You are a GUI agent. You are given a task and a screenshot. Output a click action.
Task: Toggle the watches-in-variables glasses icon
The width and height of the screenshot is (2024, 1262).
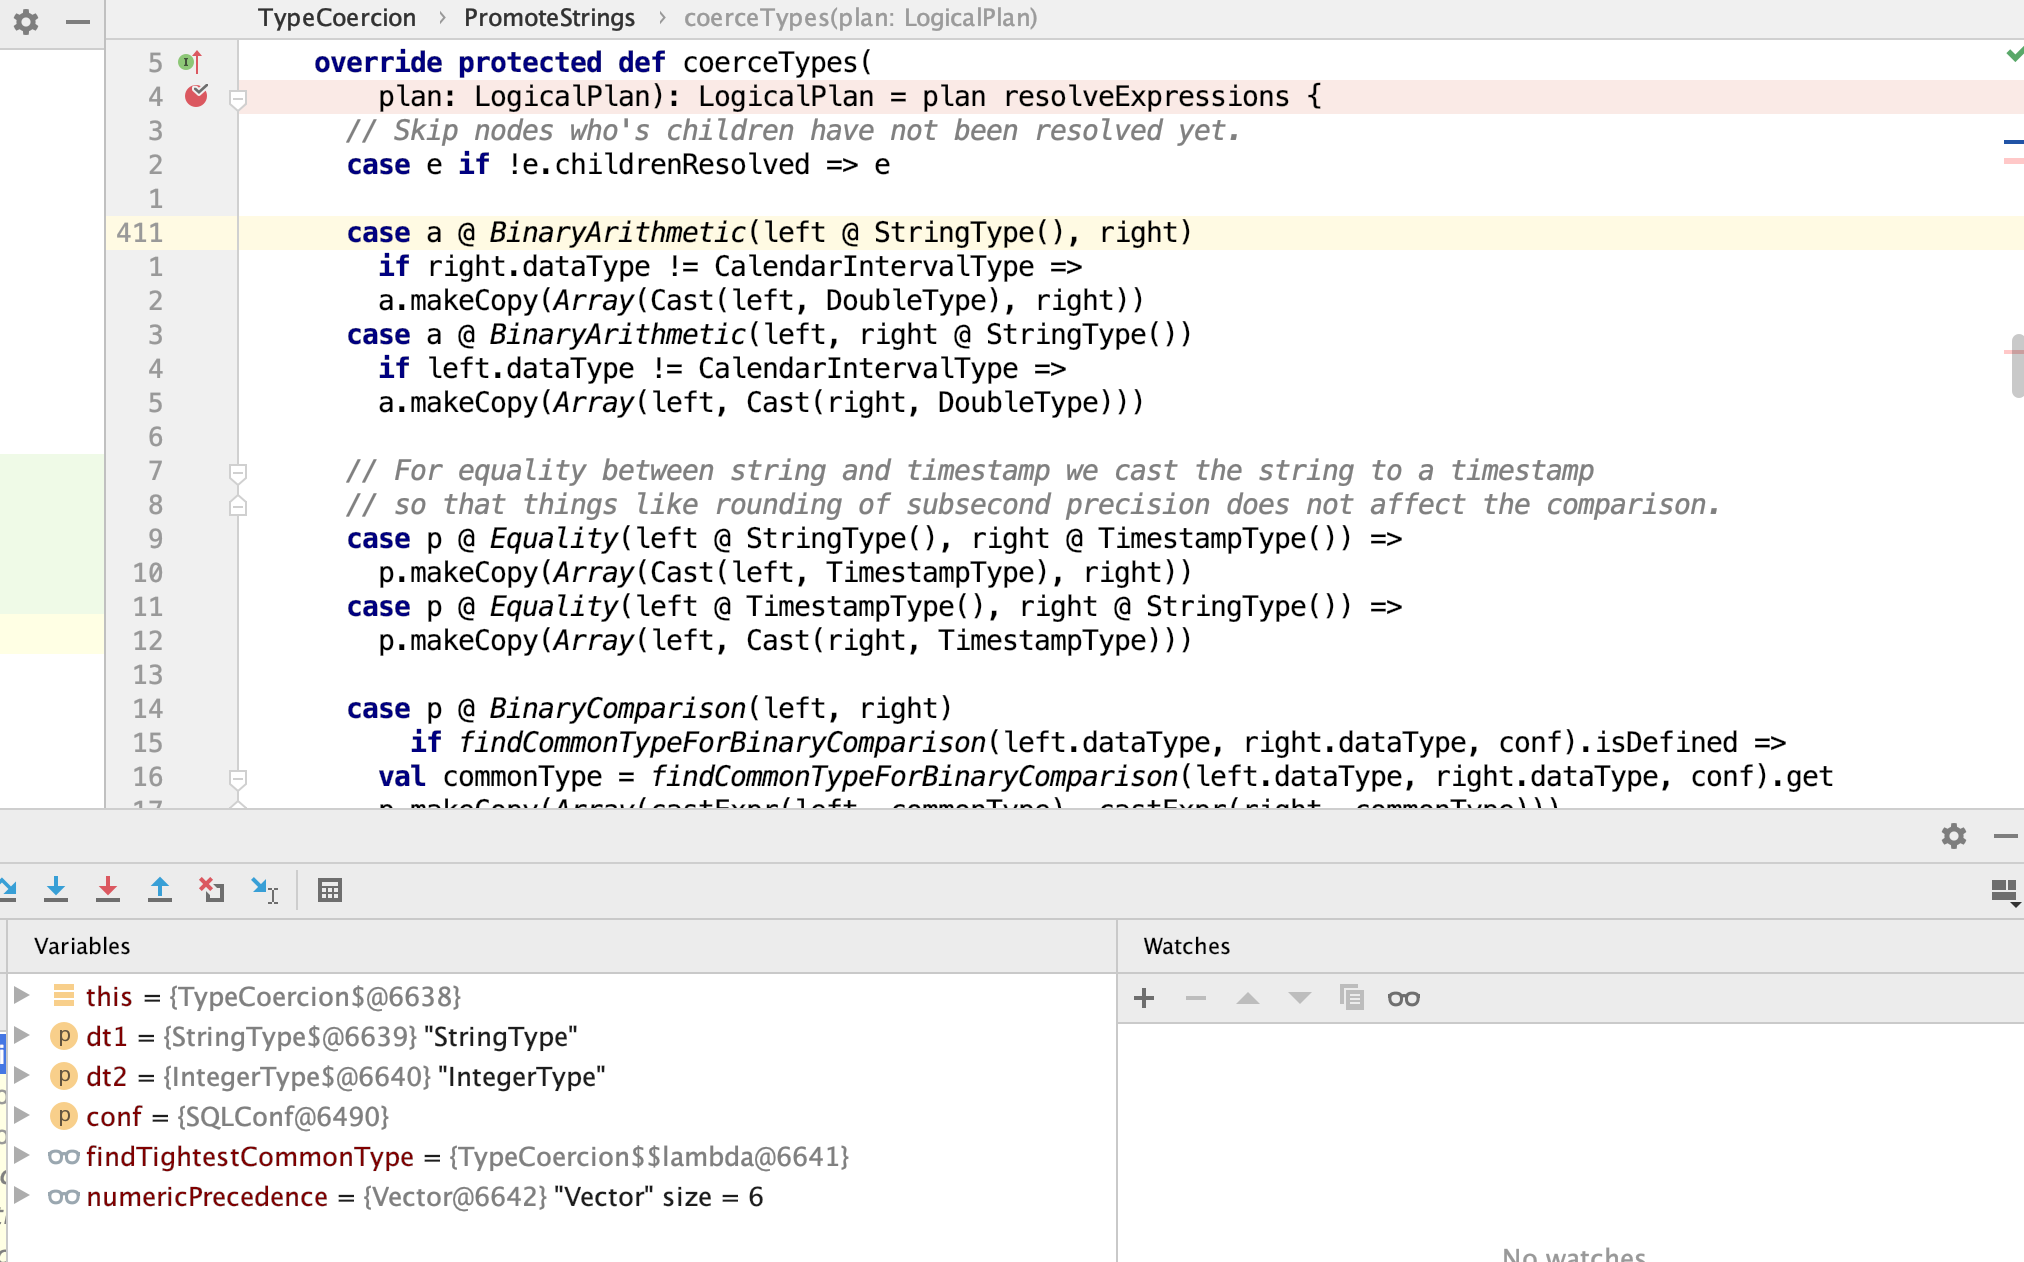(1404, 998)
